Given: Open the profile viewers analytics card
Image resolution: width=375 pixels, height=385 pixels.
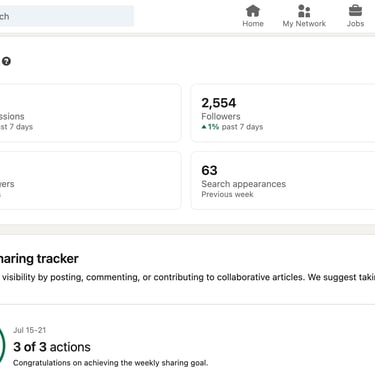Looking at the screenshot, I should pyautogui.click(x=90, y=180).
